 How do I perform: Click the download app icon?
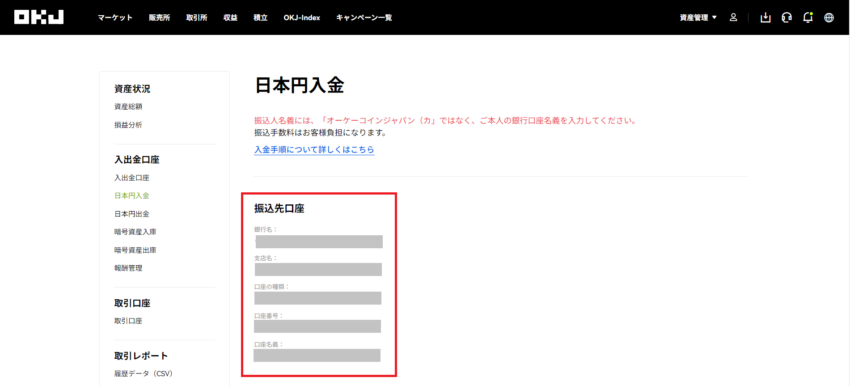(x=765, y=17)
